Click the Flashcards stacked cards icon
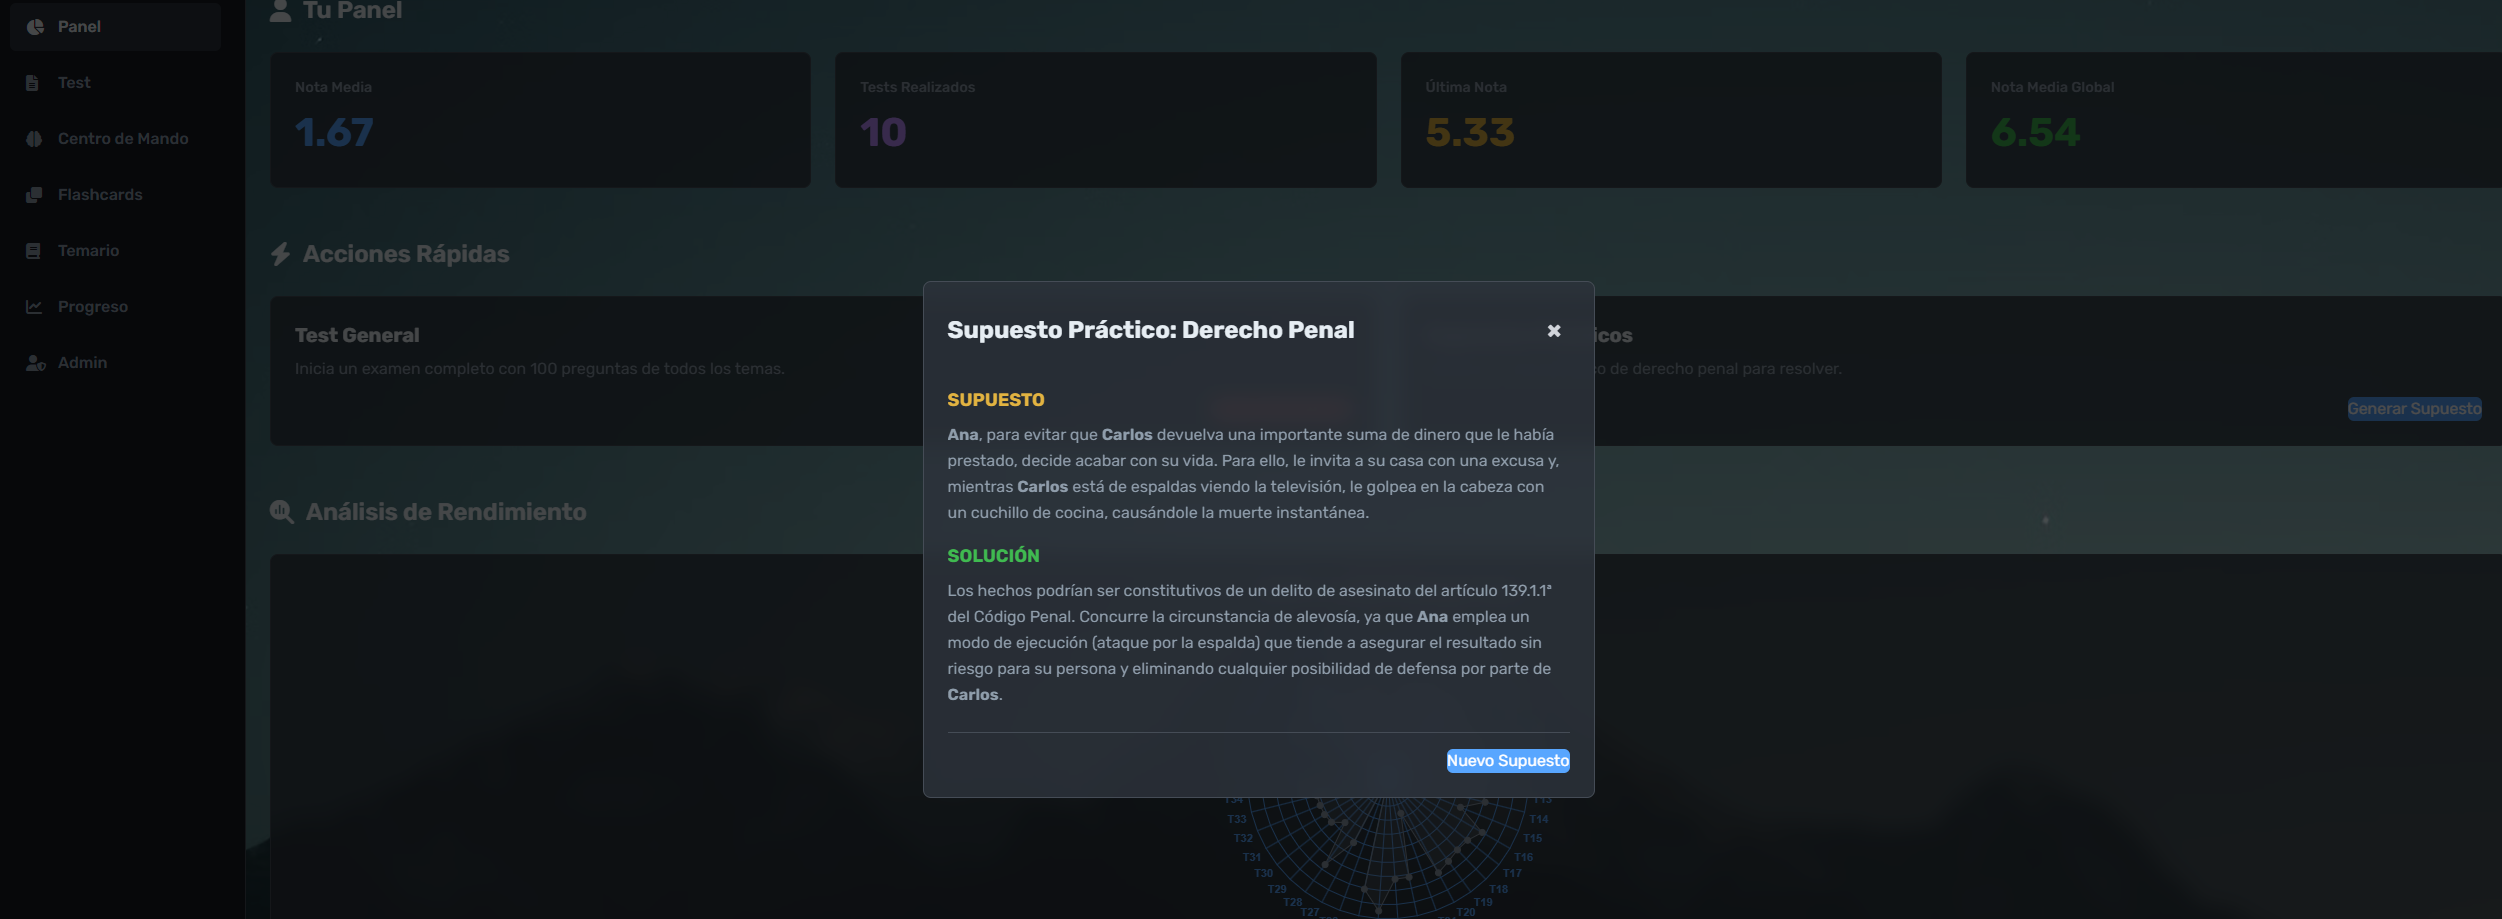This screenshot has height=919, width=2502. [34, 195]
